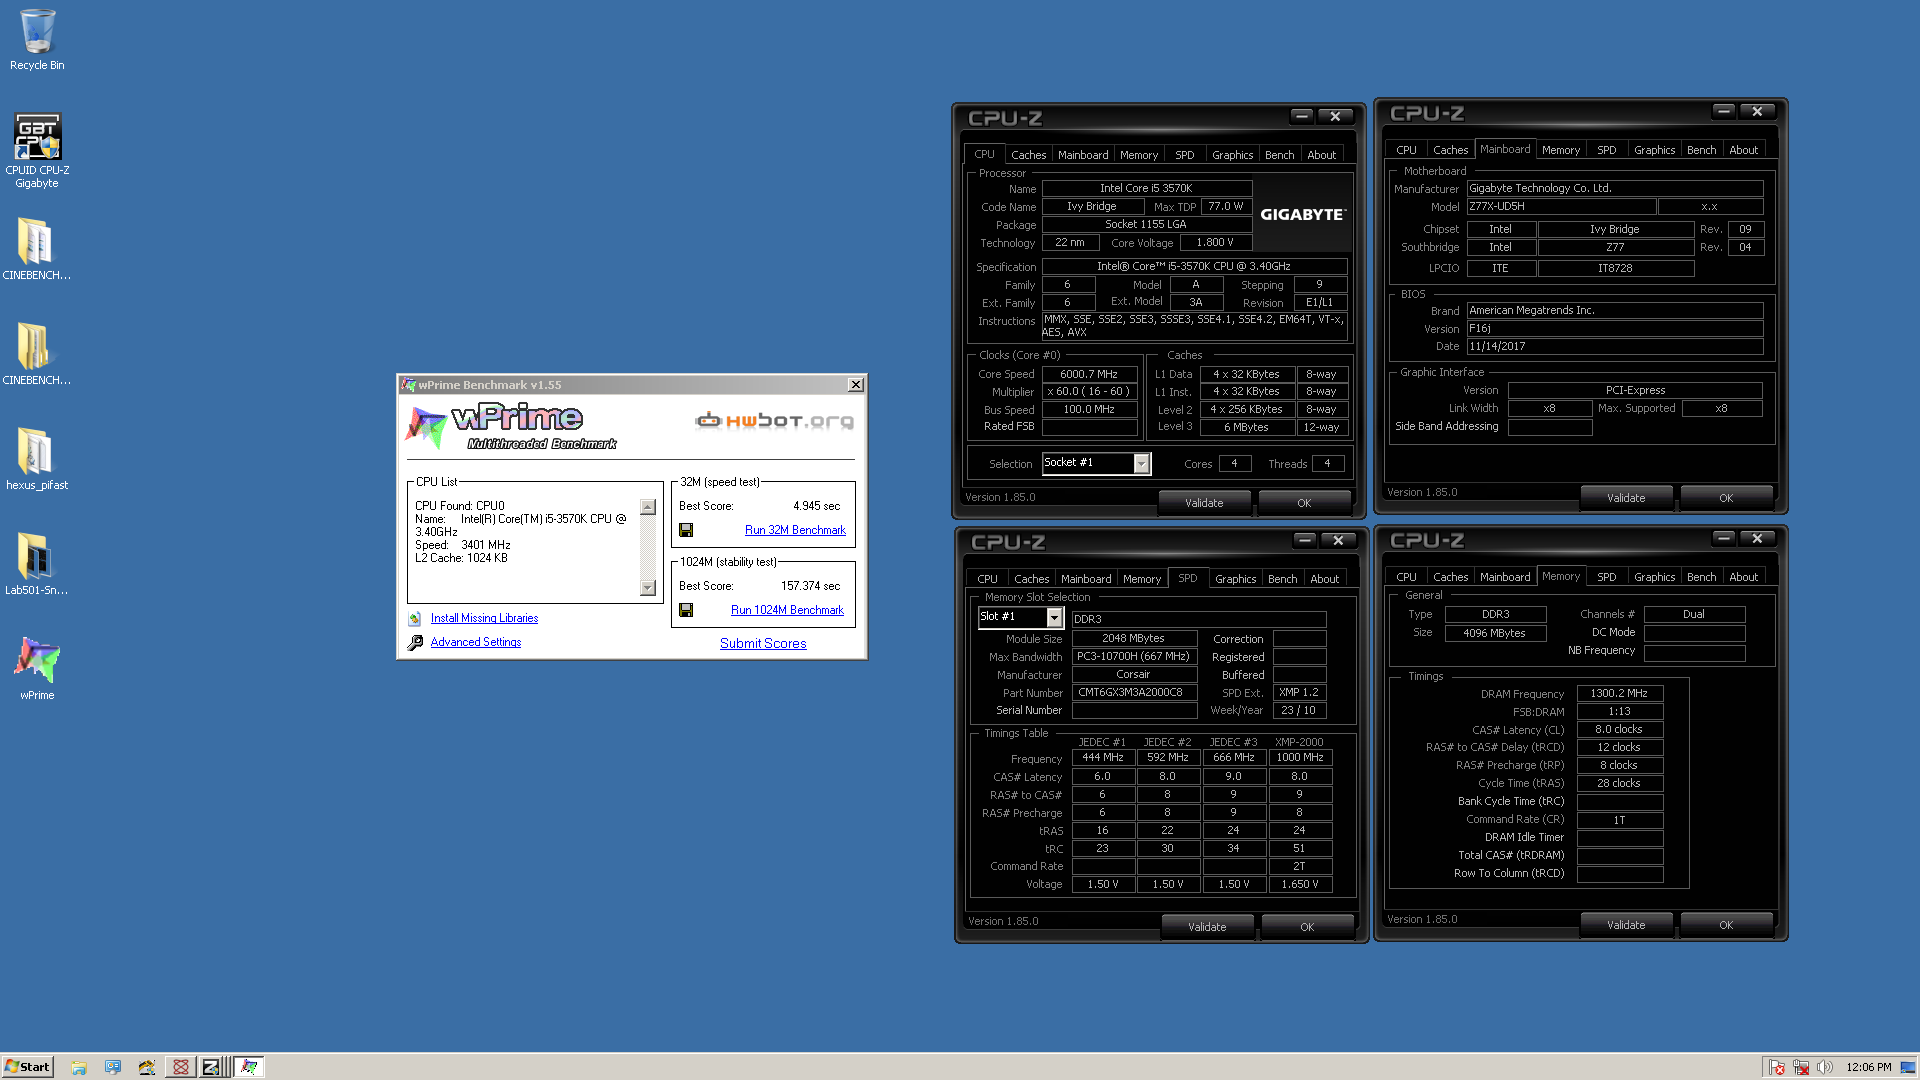Click the BIOS Version field F16j
Screen dimensions: 1920x1080
coord(1614,328)
